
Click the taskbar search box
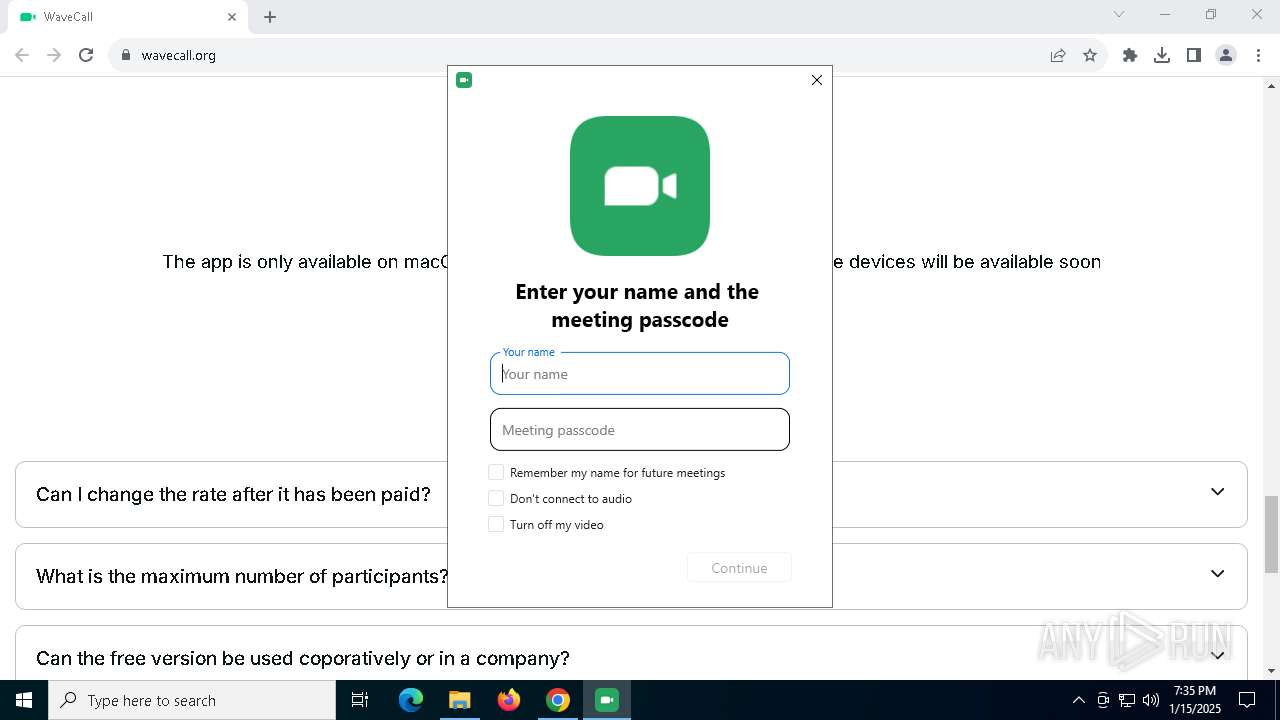click(192, 700)
